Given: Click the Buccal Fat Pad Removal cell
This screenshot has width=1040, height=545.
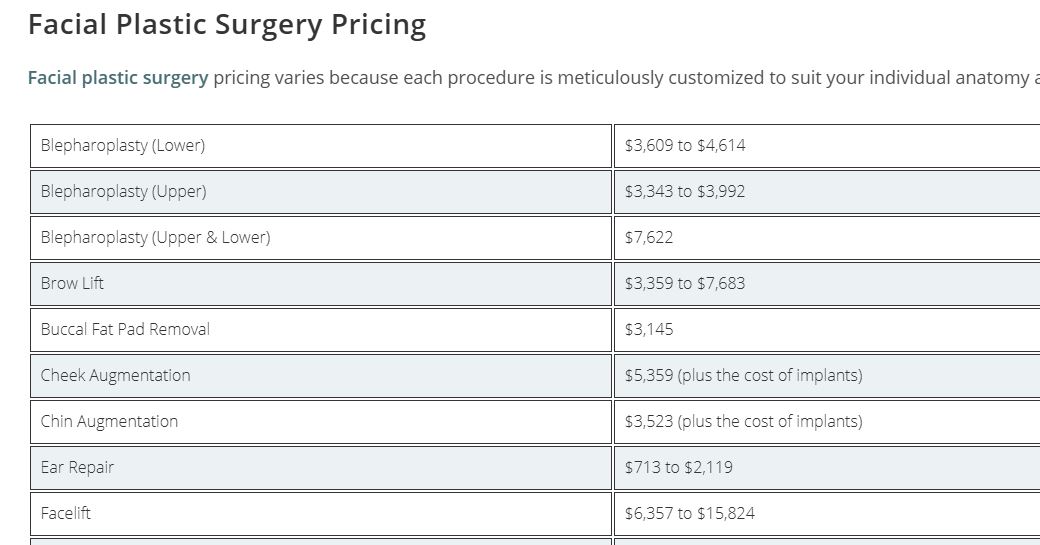Looking at the screenshot, I should [x=321, y=330].
